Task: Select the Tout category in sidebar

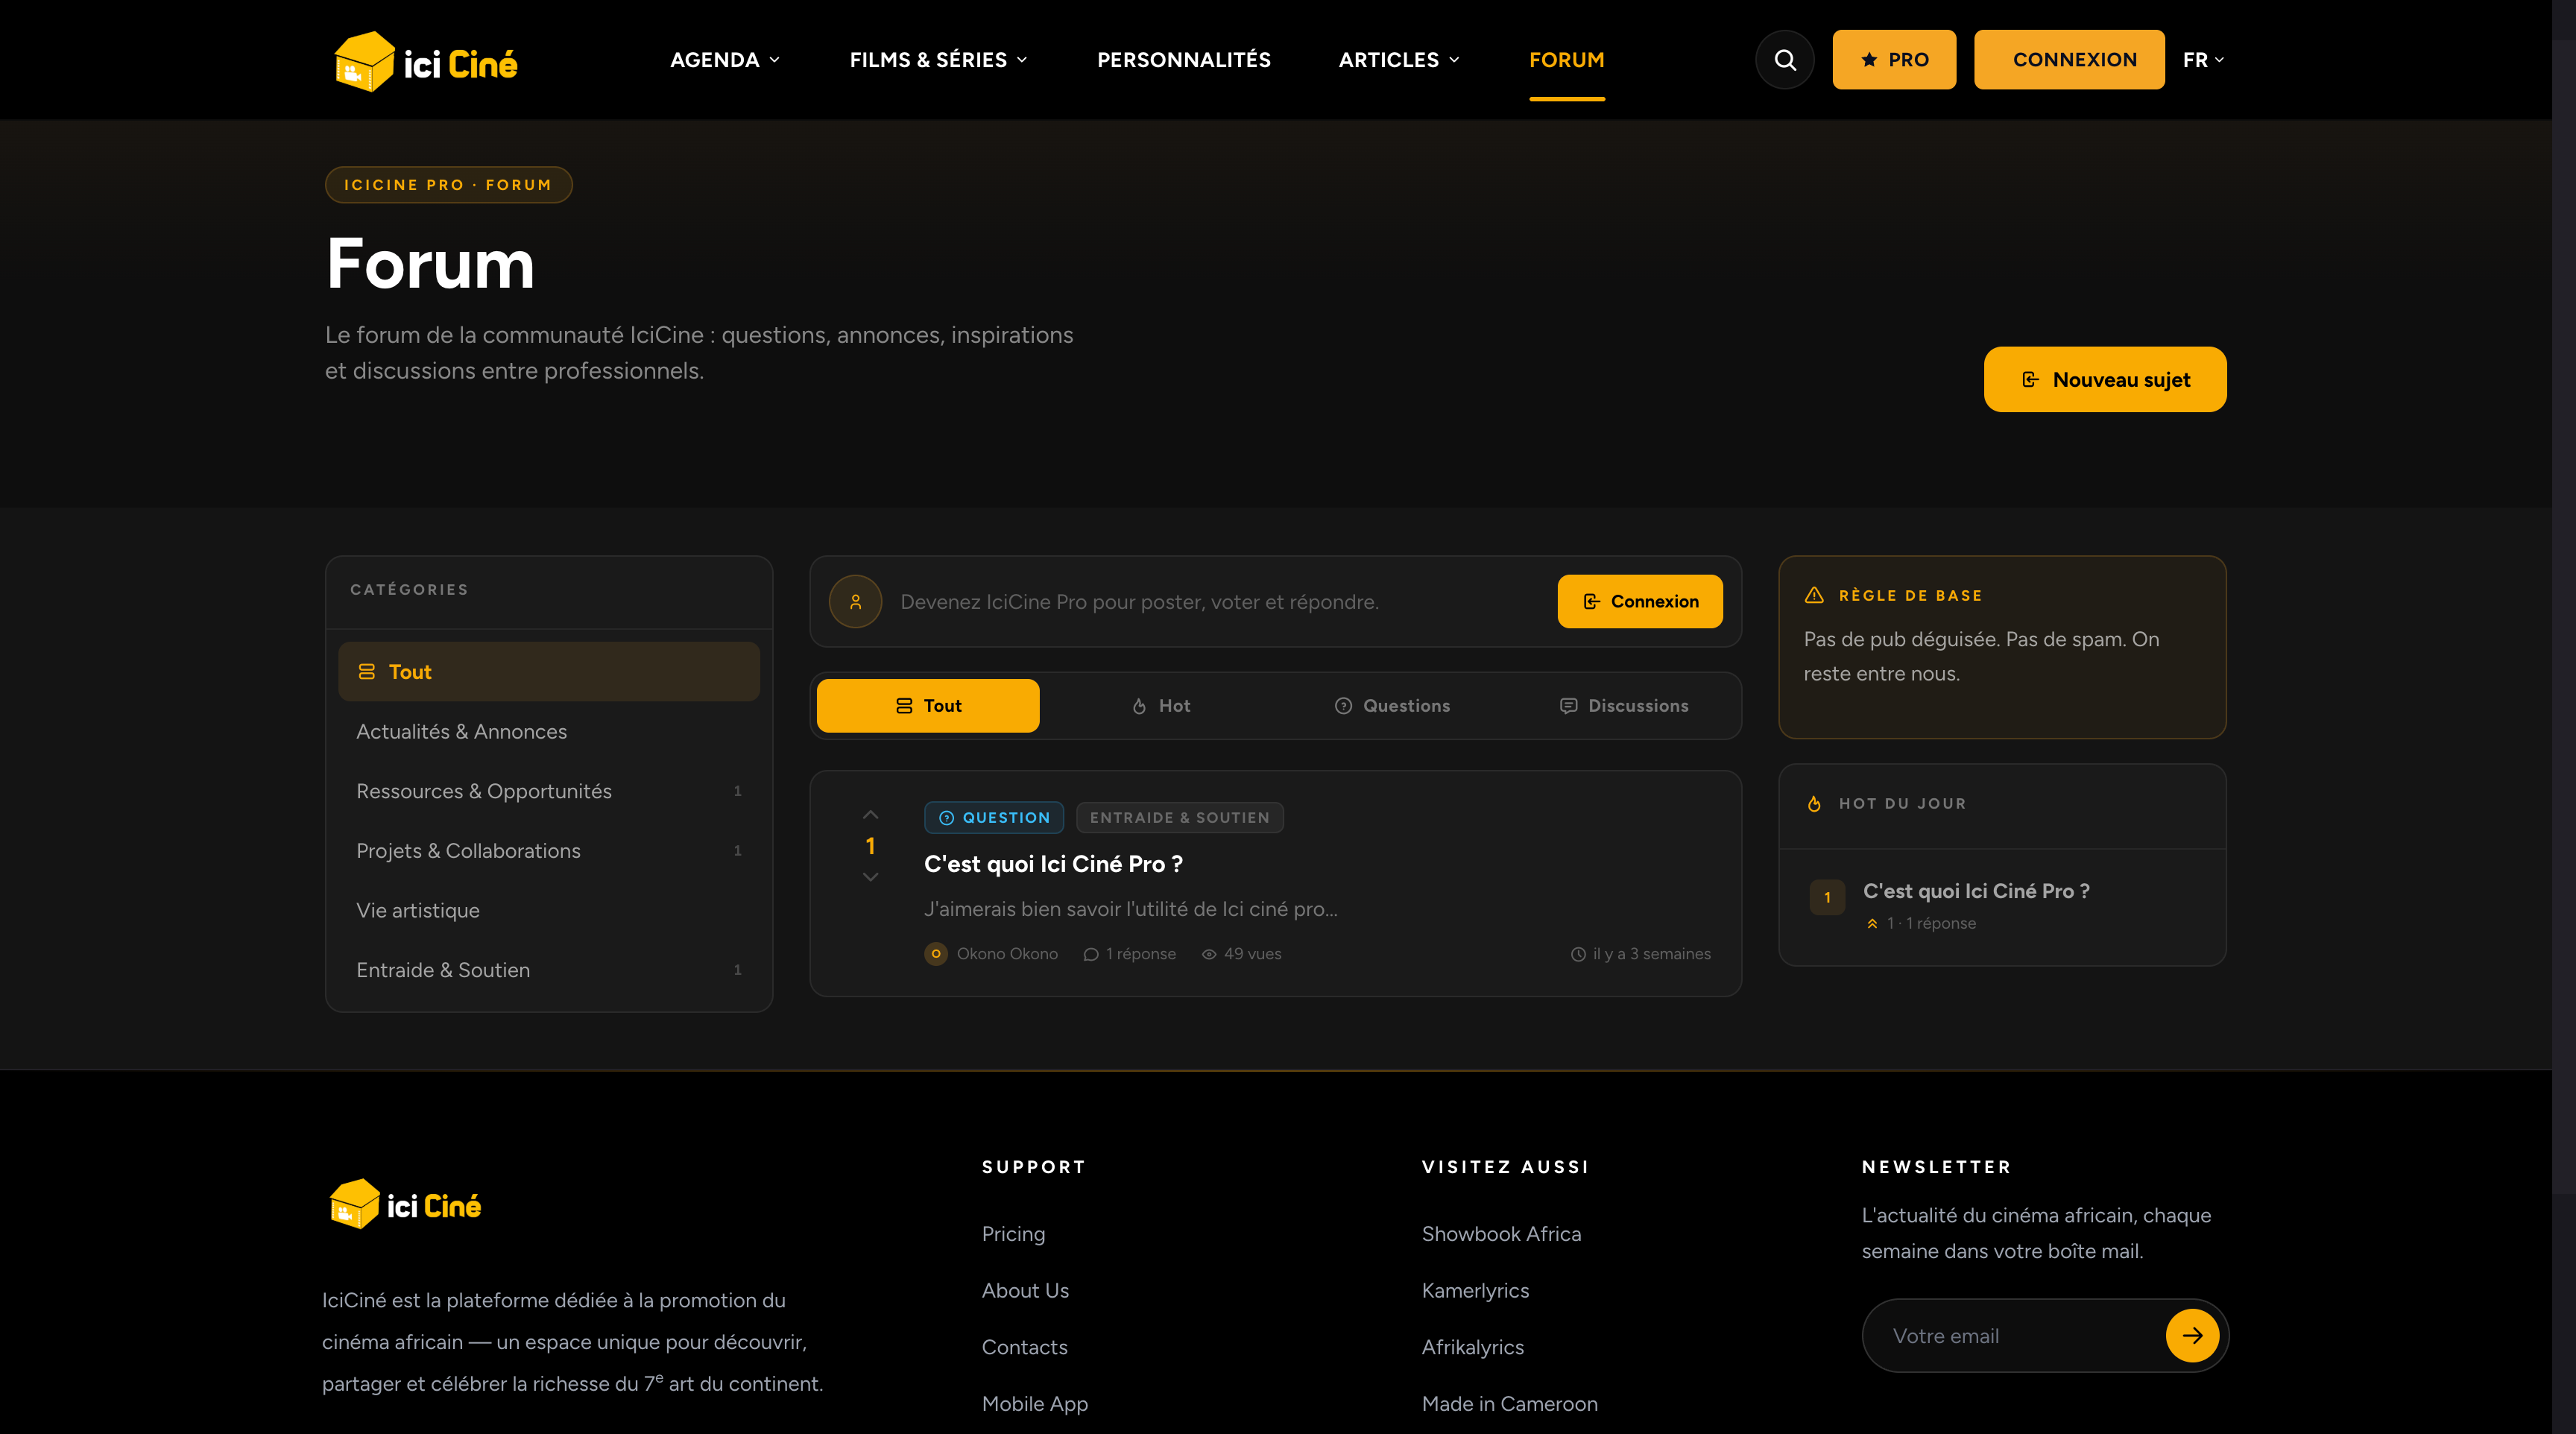Action: tap(549, 672)
